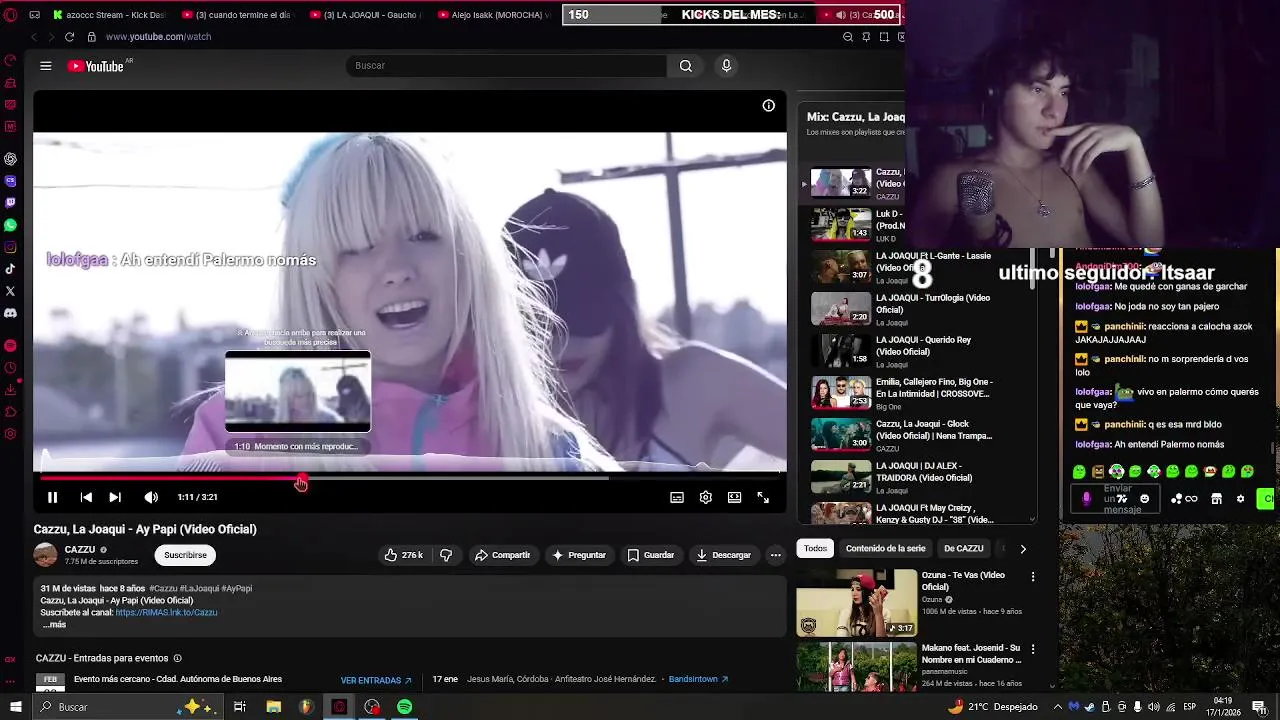The width and height of the screenshot is (1280, 720).
Task: Open the emoji picker in Kick chat
Action: pos(1144,498)
